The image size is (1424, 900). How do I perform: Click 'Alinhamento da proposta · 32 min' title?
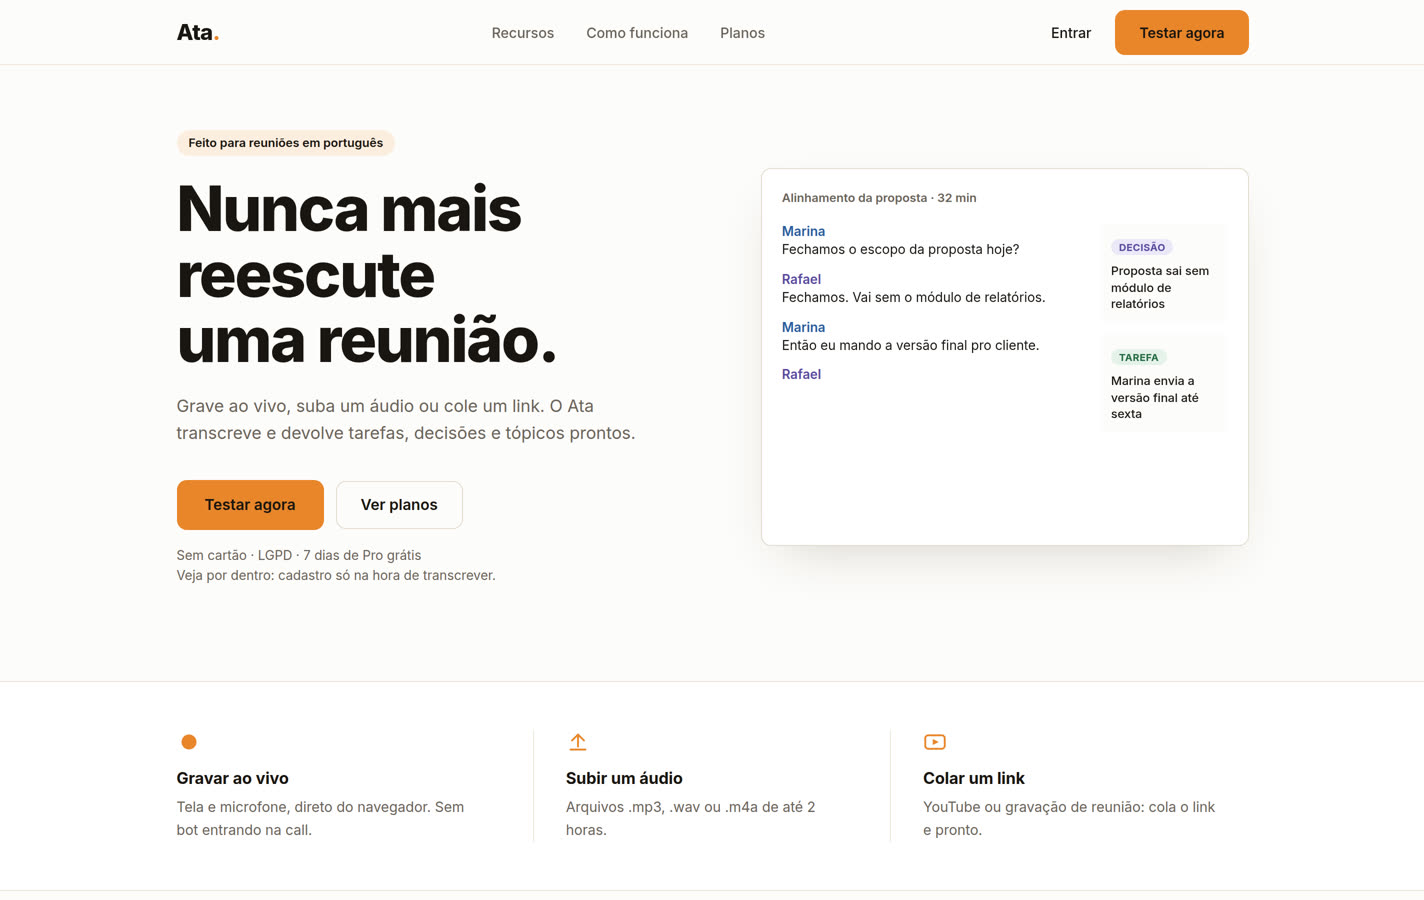click(879, 198)
